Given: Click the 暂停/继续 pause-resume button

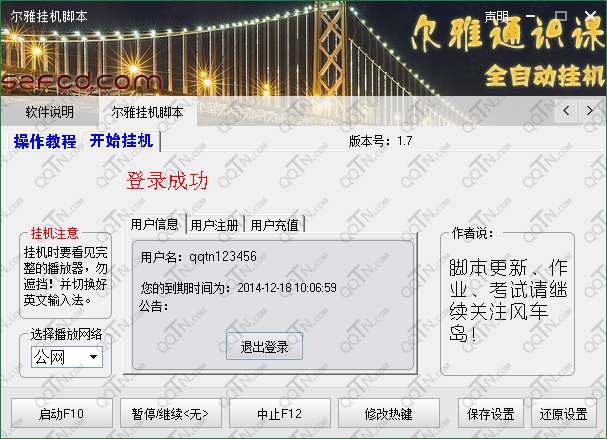Looking at the screenshot, I should click(170, 413).
